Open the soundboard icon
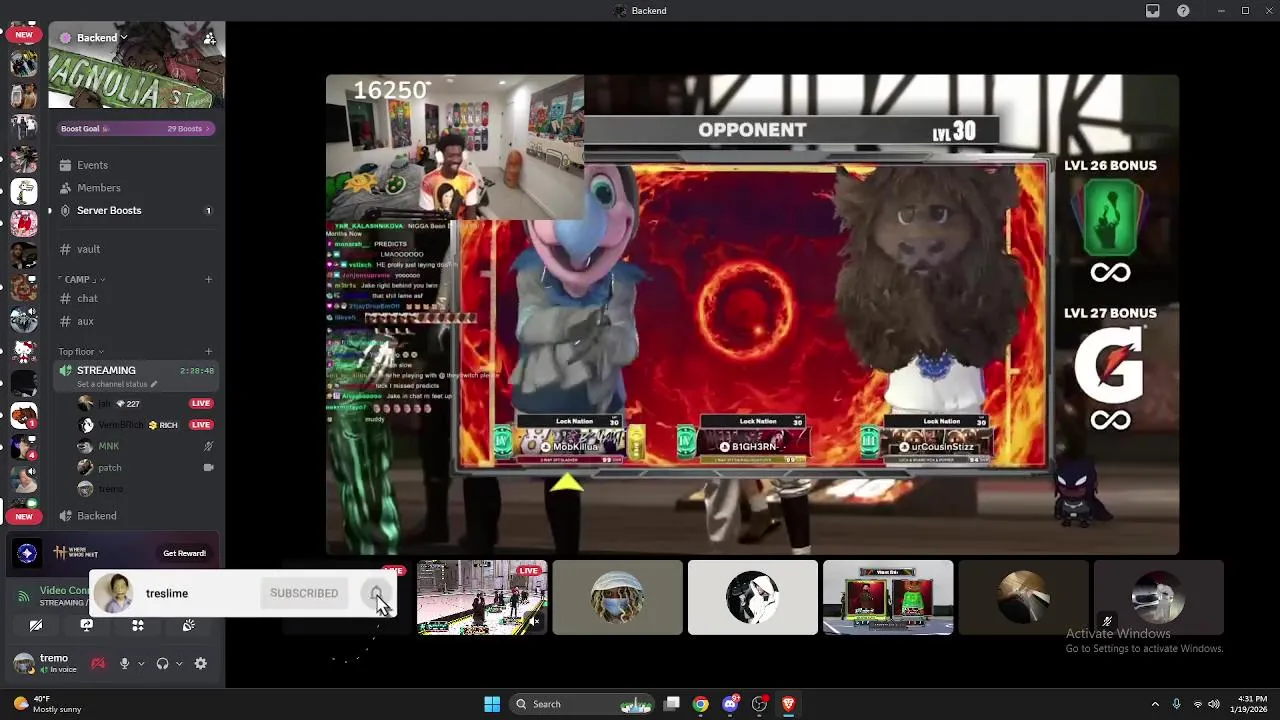 click(x=188, y=625)
